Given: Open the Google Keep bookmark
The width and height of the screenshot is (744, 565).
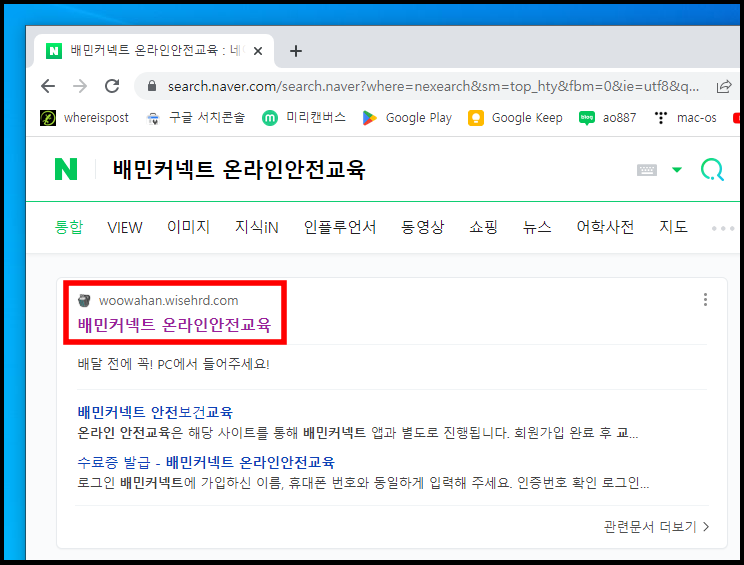Looking at the screenshot, I should 515,118.
